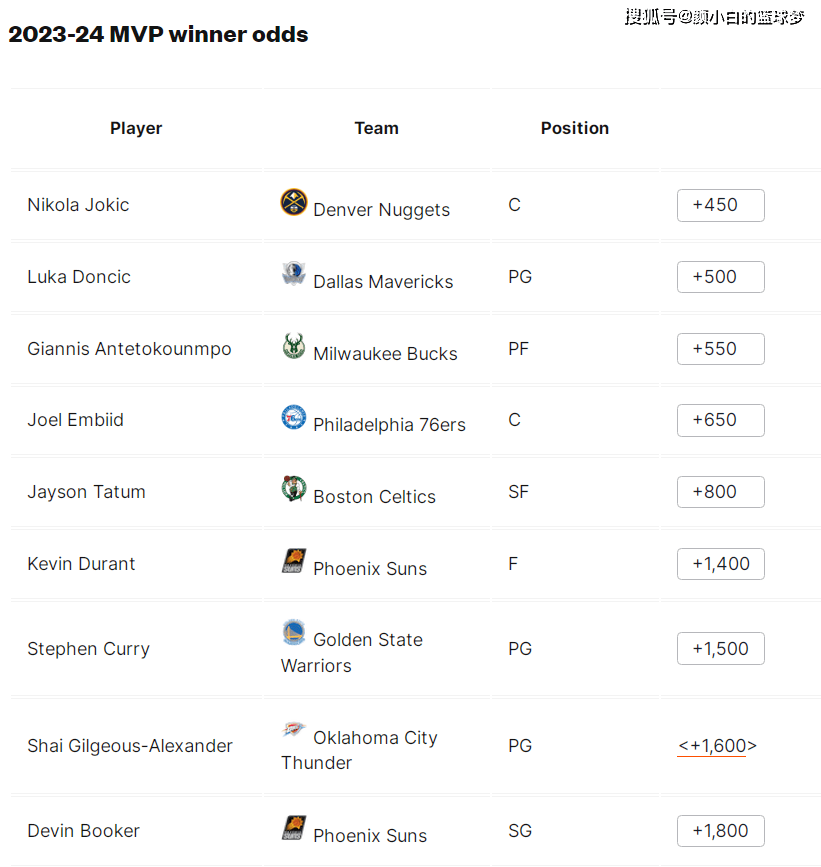Open the underlined +1,600 odds link
The width and height of the screenshot is (821, 867).
tap(717, 746)
